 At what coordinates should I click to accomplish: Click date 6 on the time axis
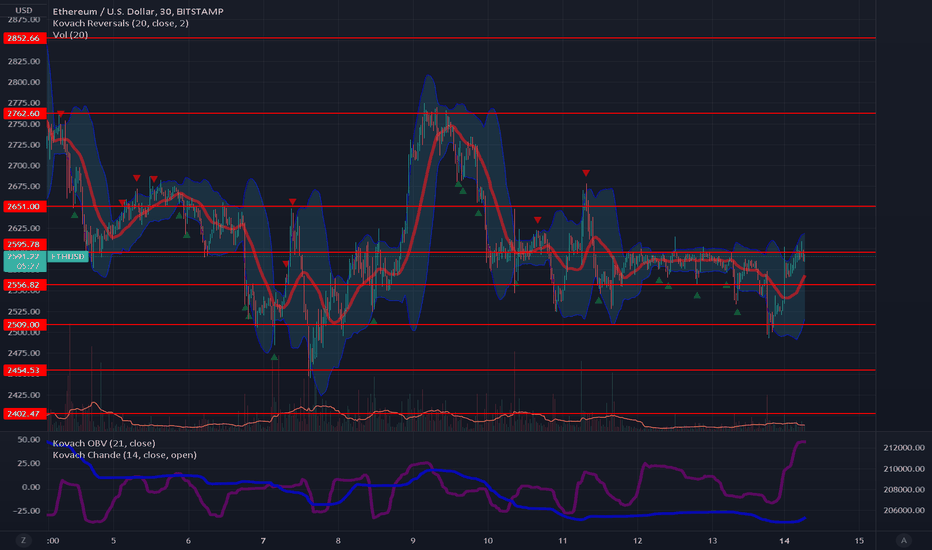(x=188, y=540)
